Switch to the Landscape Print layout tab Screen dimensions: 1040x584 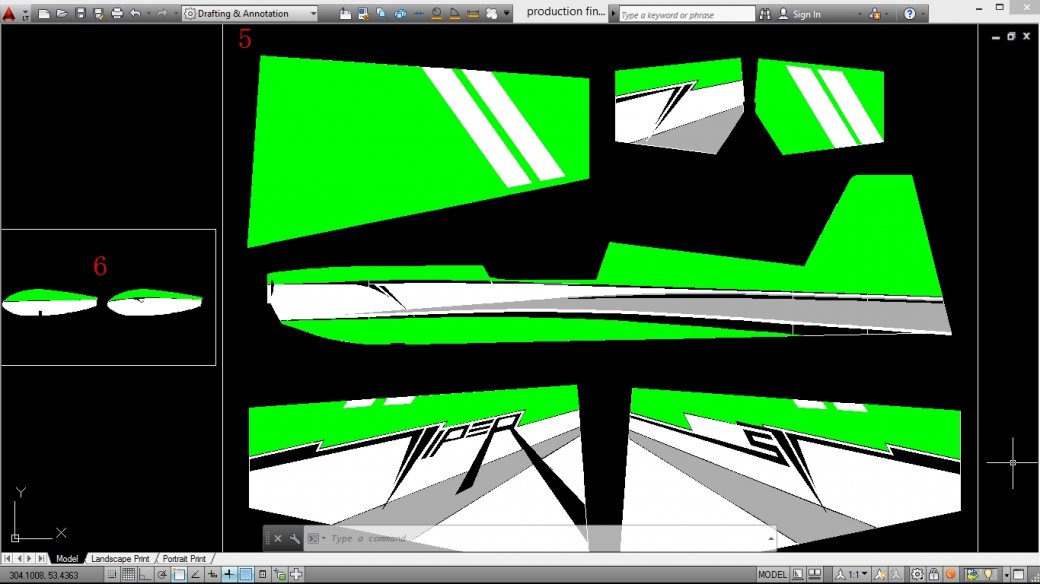[120, 558]
